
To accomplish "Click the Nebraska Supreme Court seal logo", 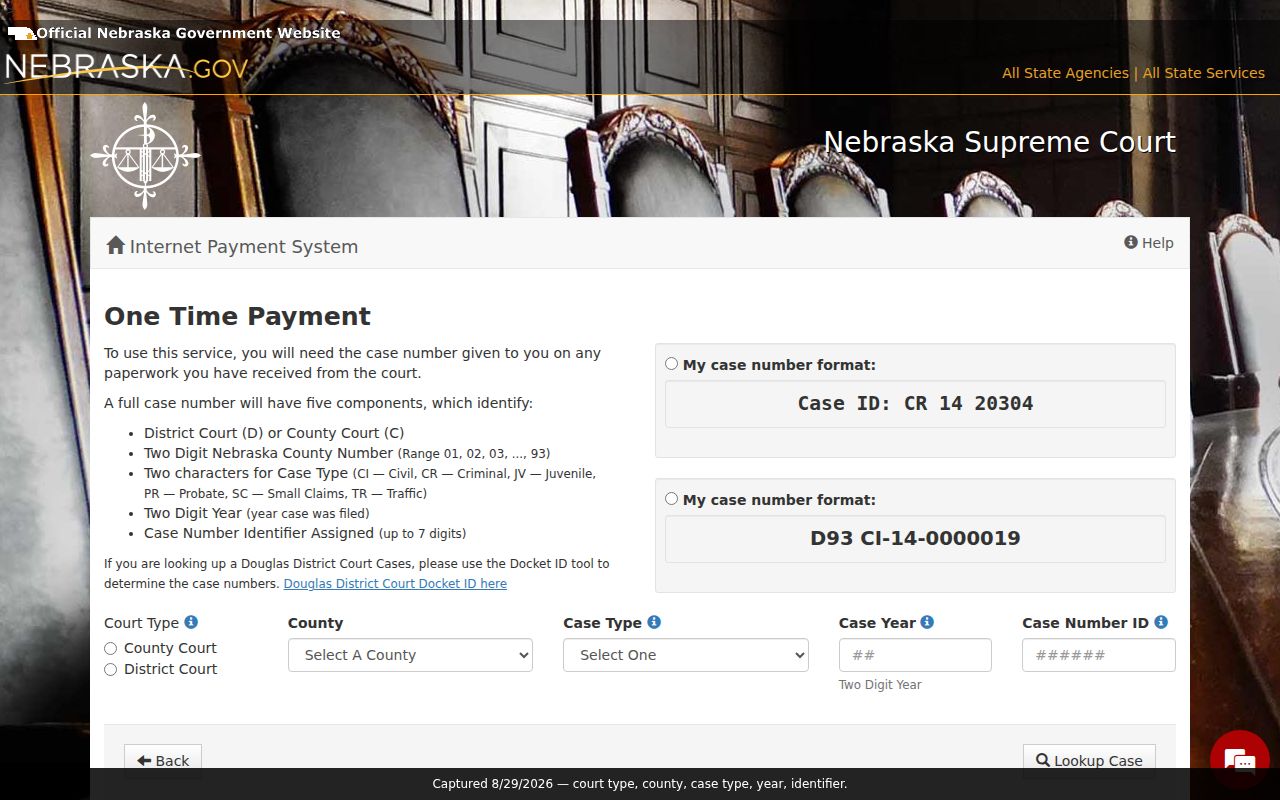I will coord(145,156).
